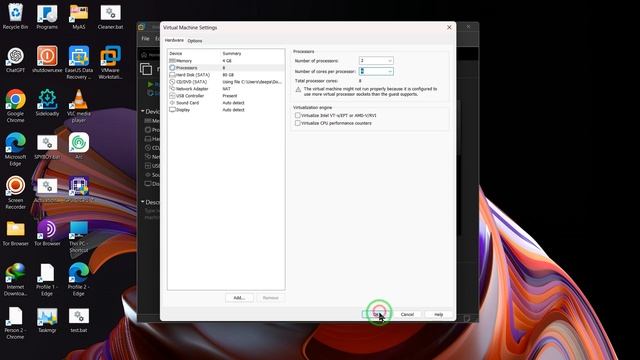Click the Add... device button
640x360 pixels.
(239, 298)
